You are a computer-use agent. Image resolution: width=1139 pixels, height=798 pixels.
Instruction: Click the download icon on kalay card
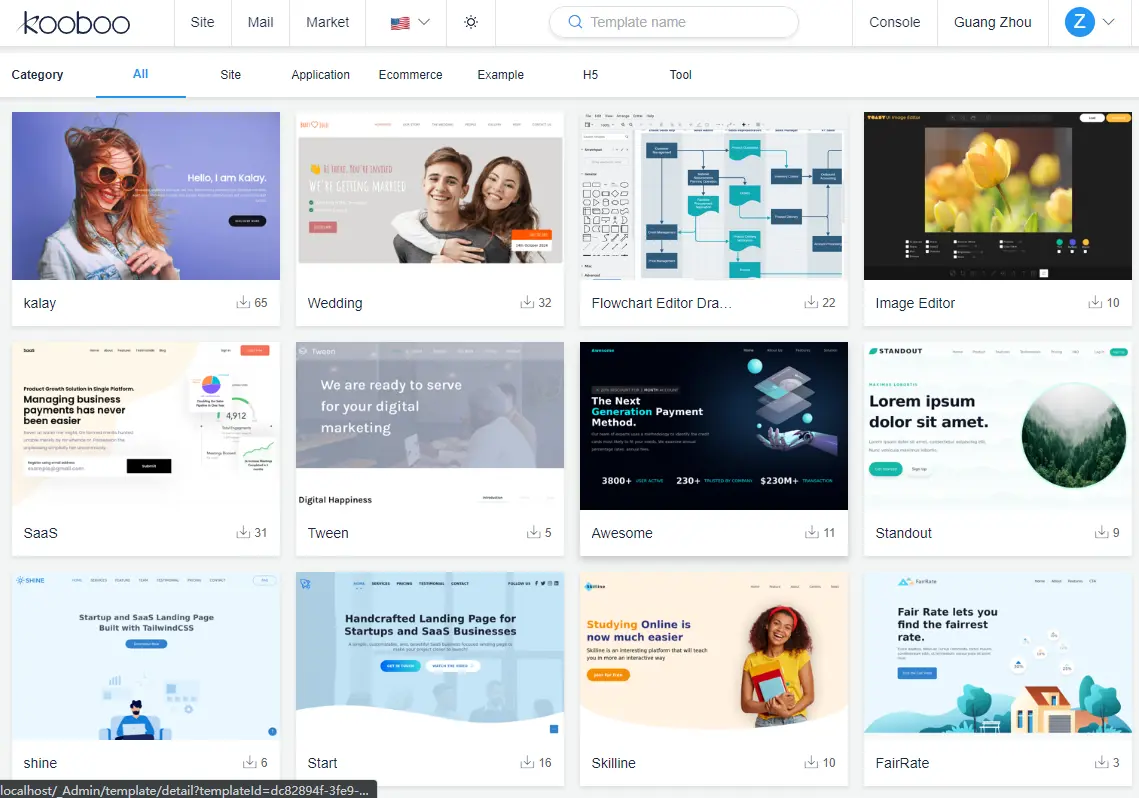point(243,302)
